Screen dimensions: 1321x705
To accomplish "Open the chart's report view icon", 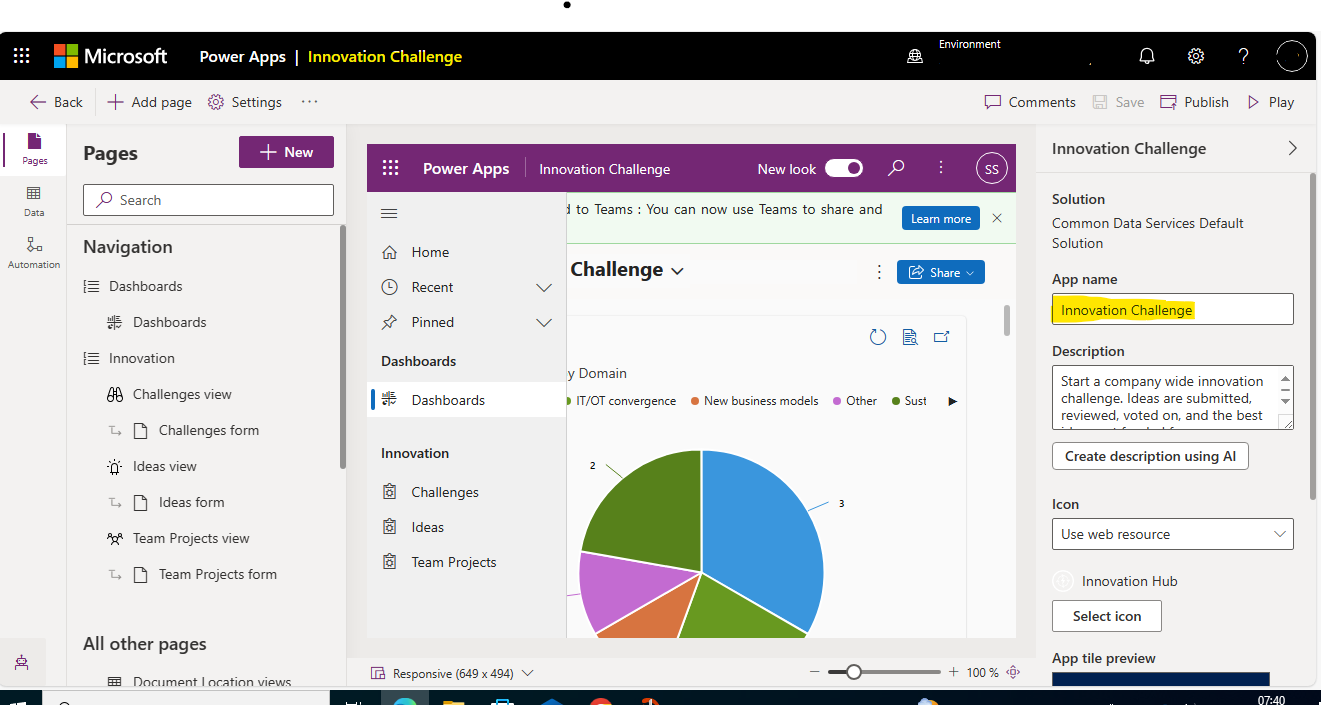I will [910, 337].
